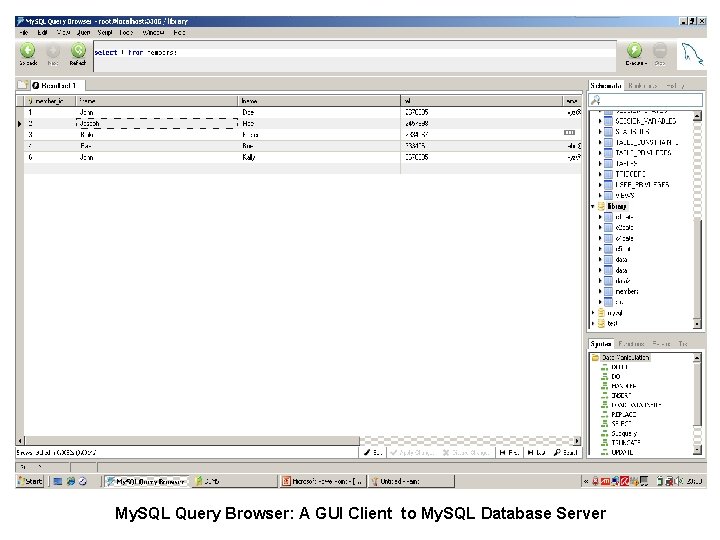Click the mysql database cylinder icon
The width and height of the screenshot is (720, 540).
(x=601, y=313)
